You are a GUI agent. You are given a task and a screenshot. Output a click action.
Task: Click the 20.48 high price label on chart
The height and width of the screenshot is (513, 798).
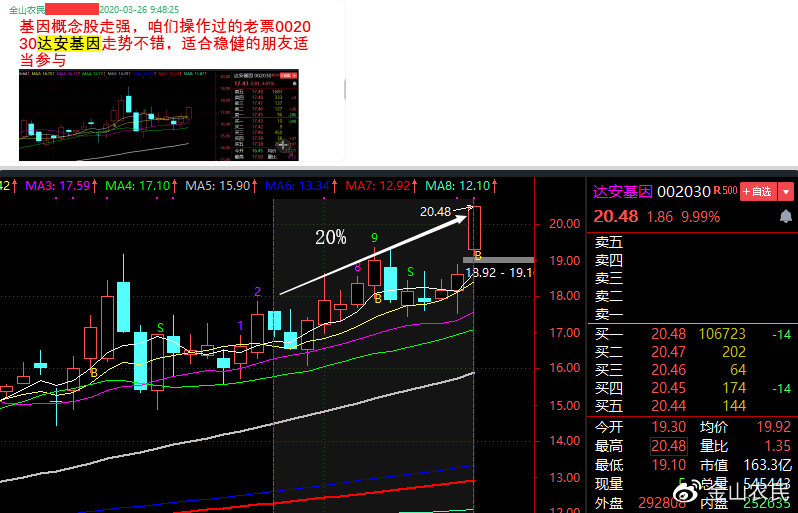(x=436, y=211)
